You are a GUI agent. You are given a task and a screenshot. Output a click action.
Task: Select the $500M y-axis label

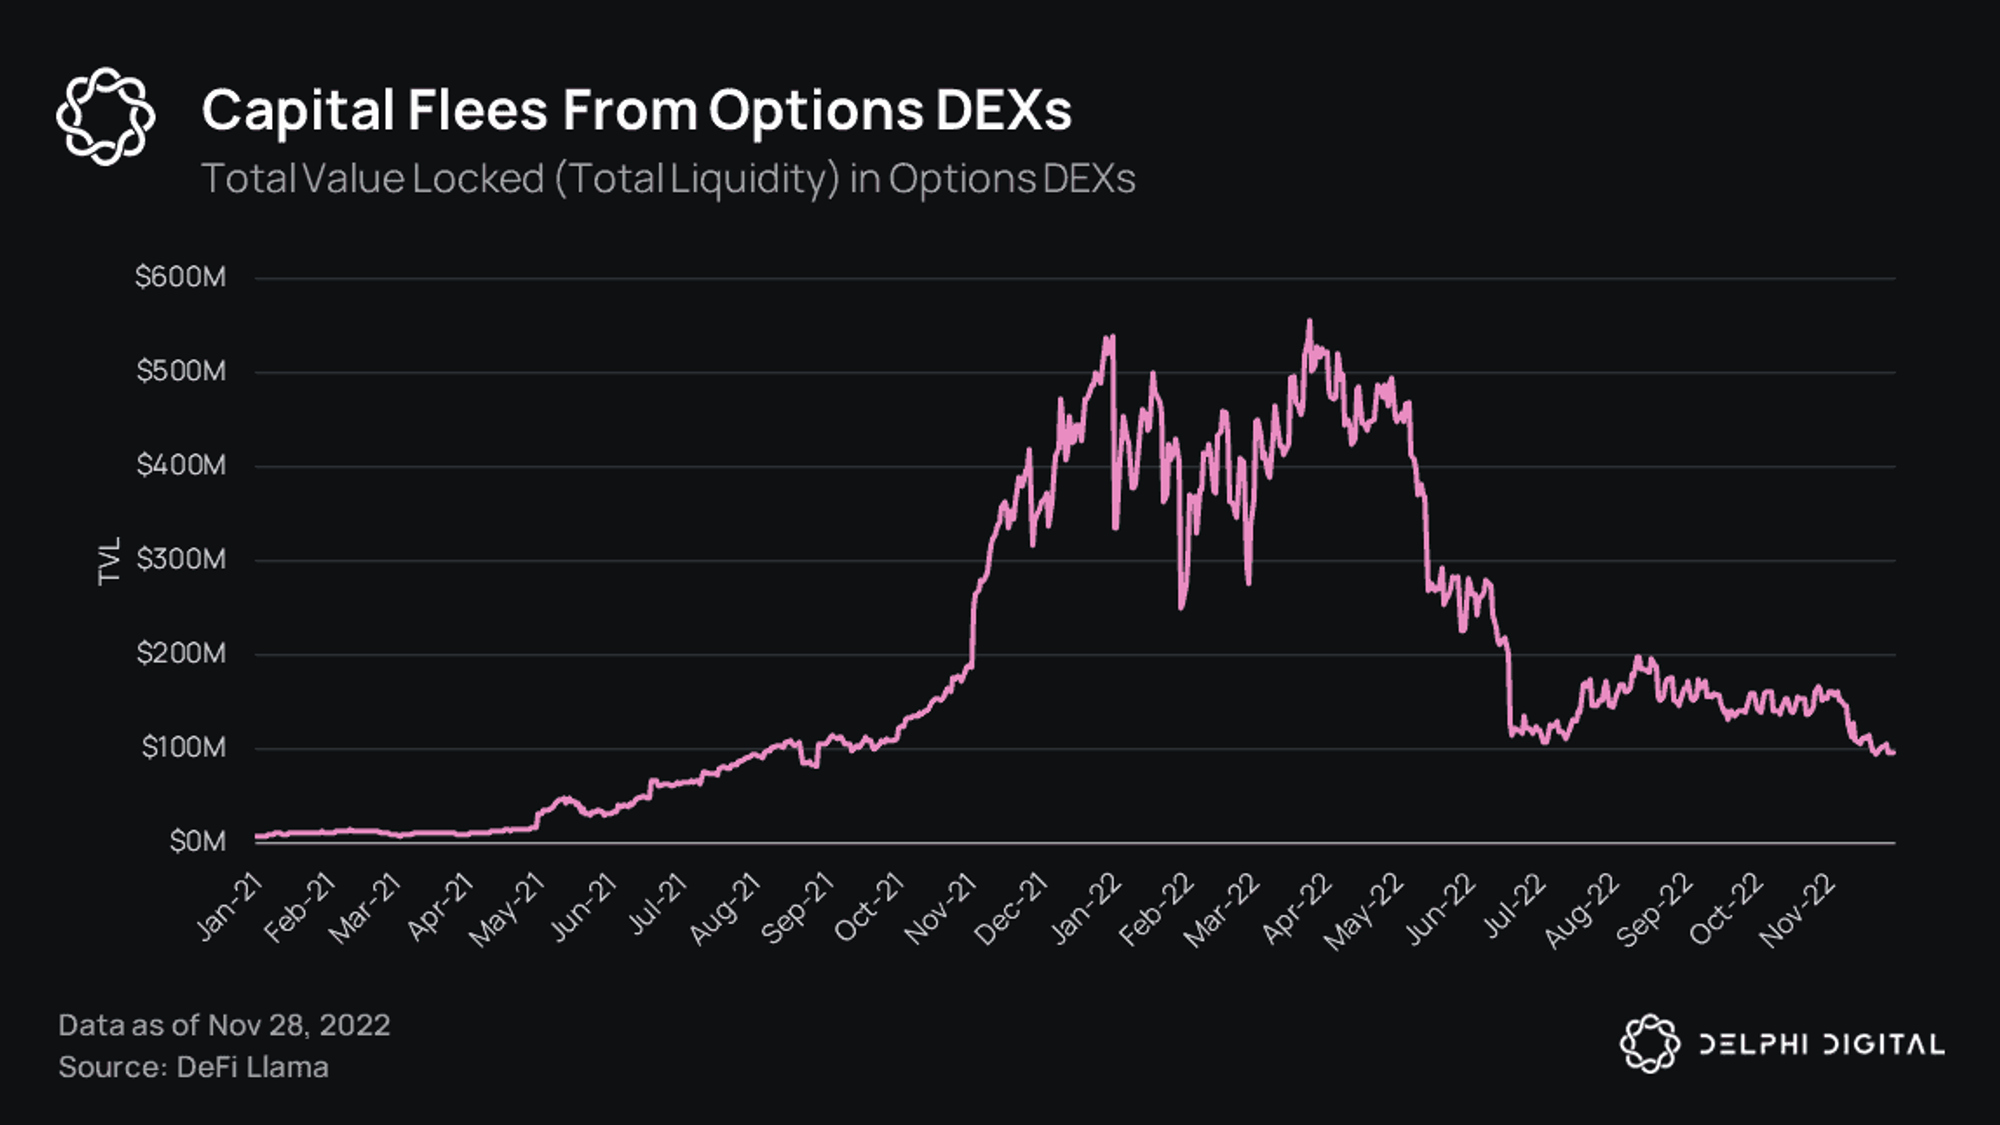[x=181, y=371]
